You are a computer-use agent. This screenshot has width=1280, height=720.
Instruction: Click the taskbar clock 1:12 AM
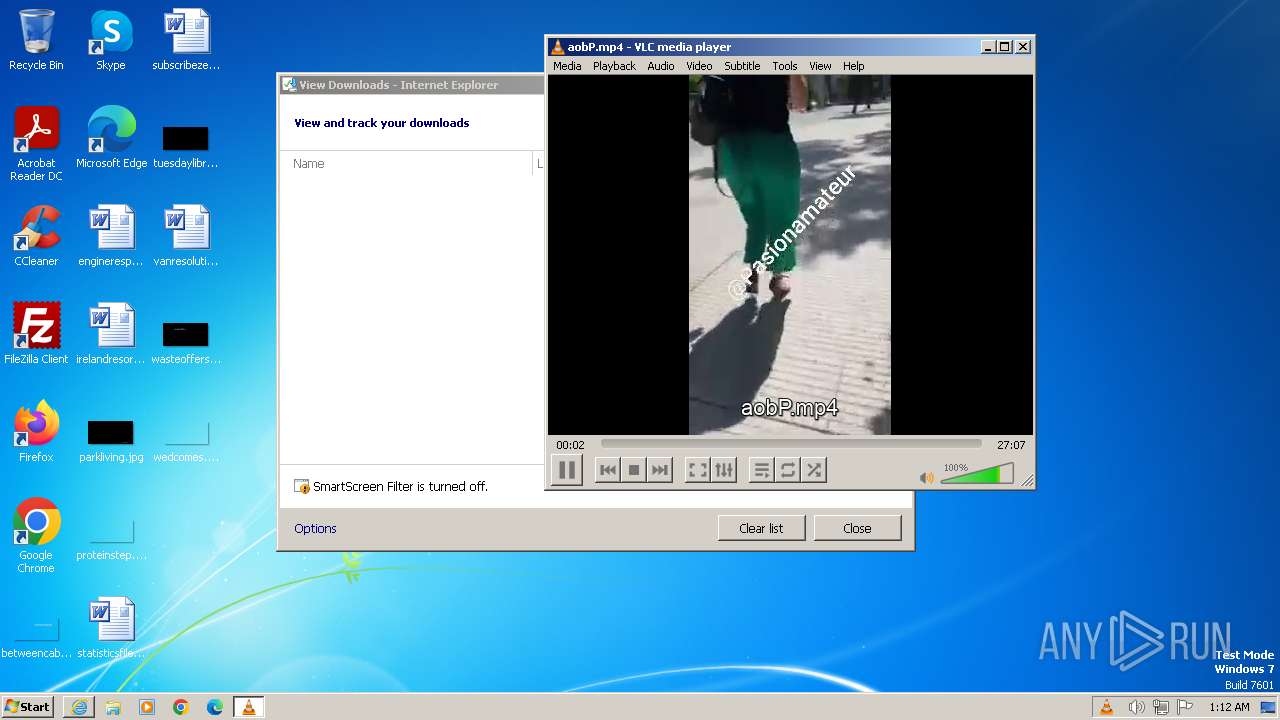pyautogui.click(x=1229, y=707)
